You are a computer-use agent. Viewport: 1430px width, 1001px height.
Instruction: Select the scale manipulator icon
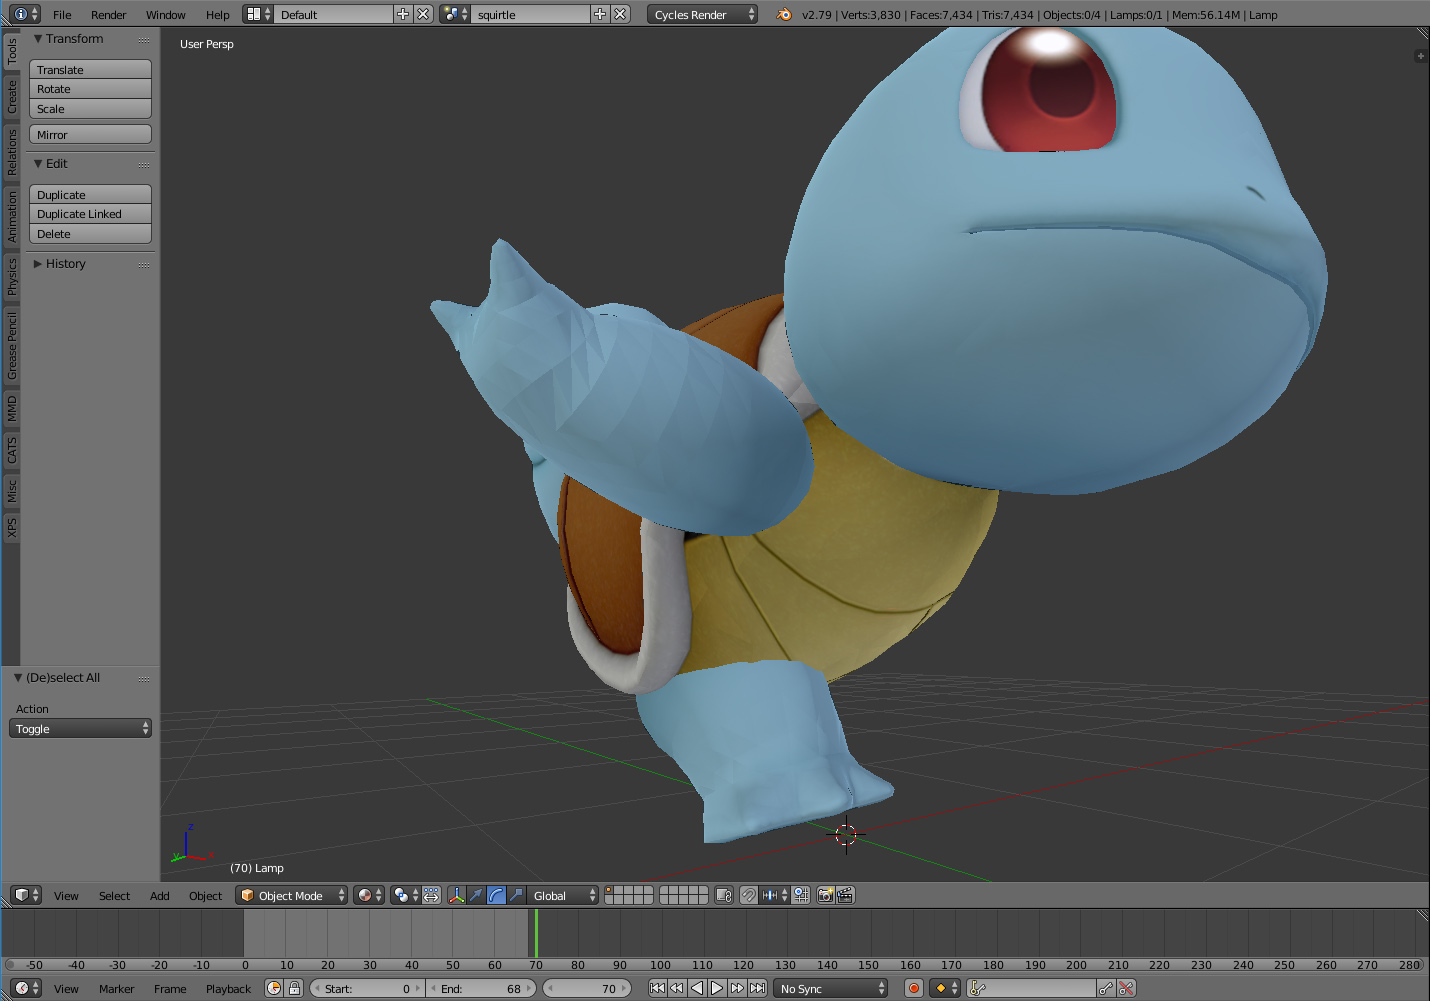click(x=516, y=895)
